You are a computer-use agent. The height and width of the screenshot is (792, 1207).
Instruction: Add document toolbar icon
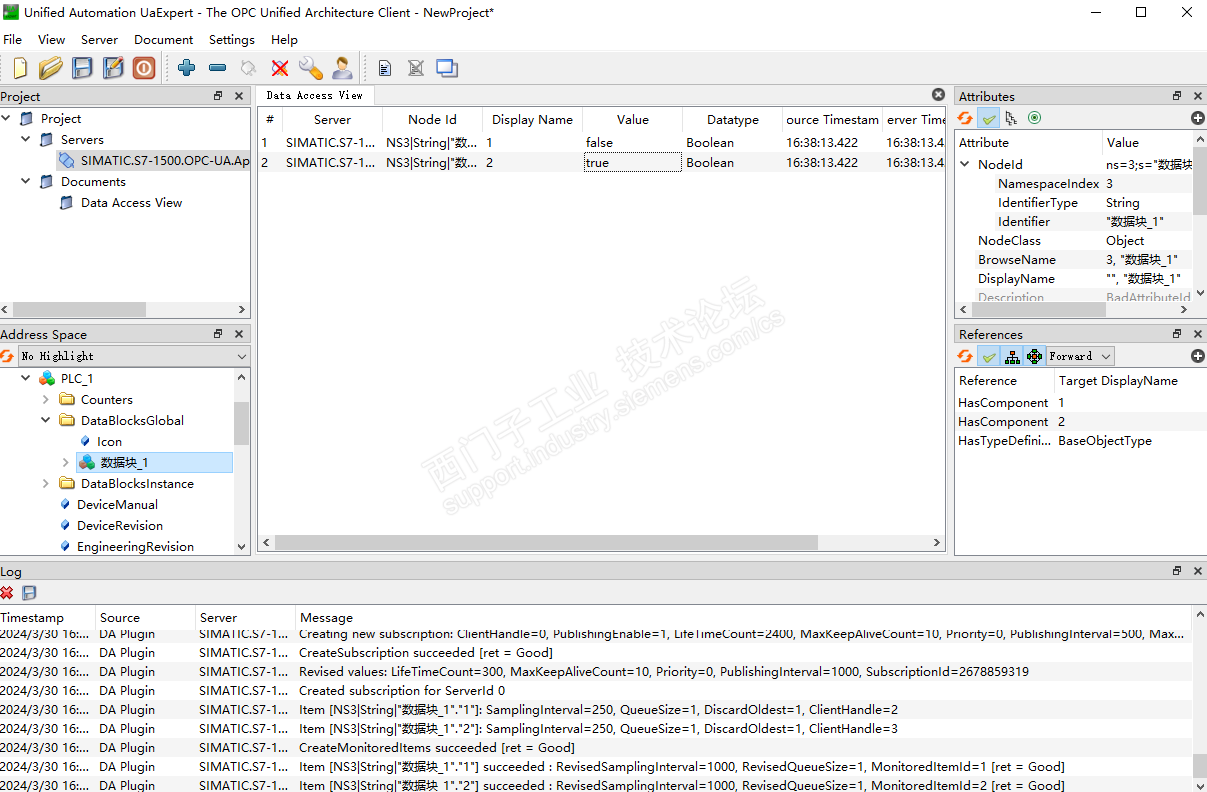[384, 68]
